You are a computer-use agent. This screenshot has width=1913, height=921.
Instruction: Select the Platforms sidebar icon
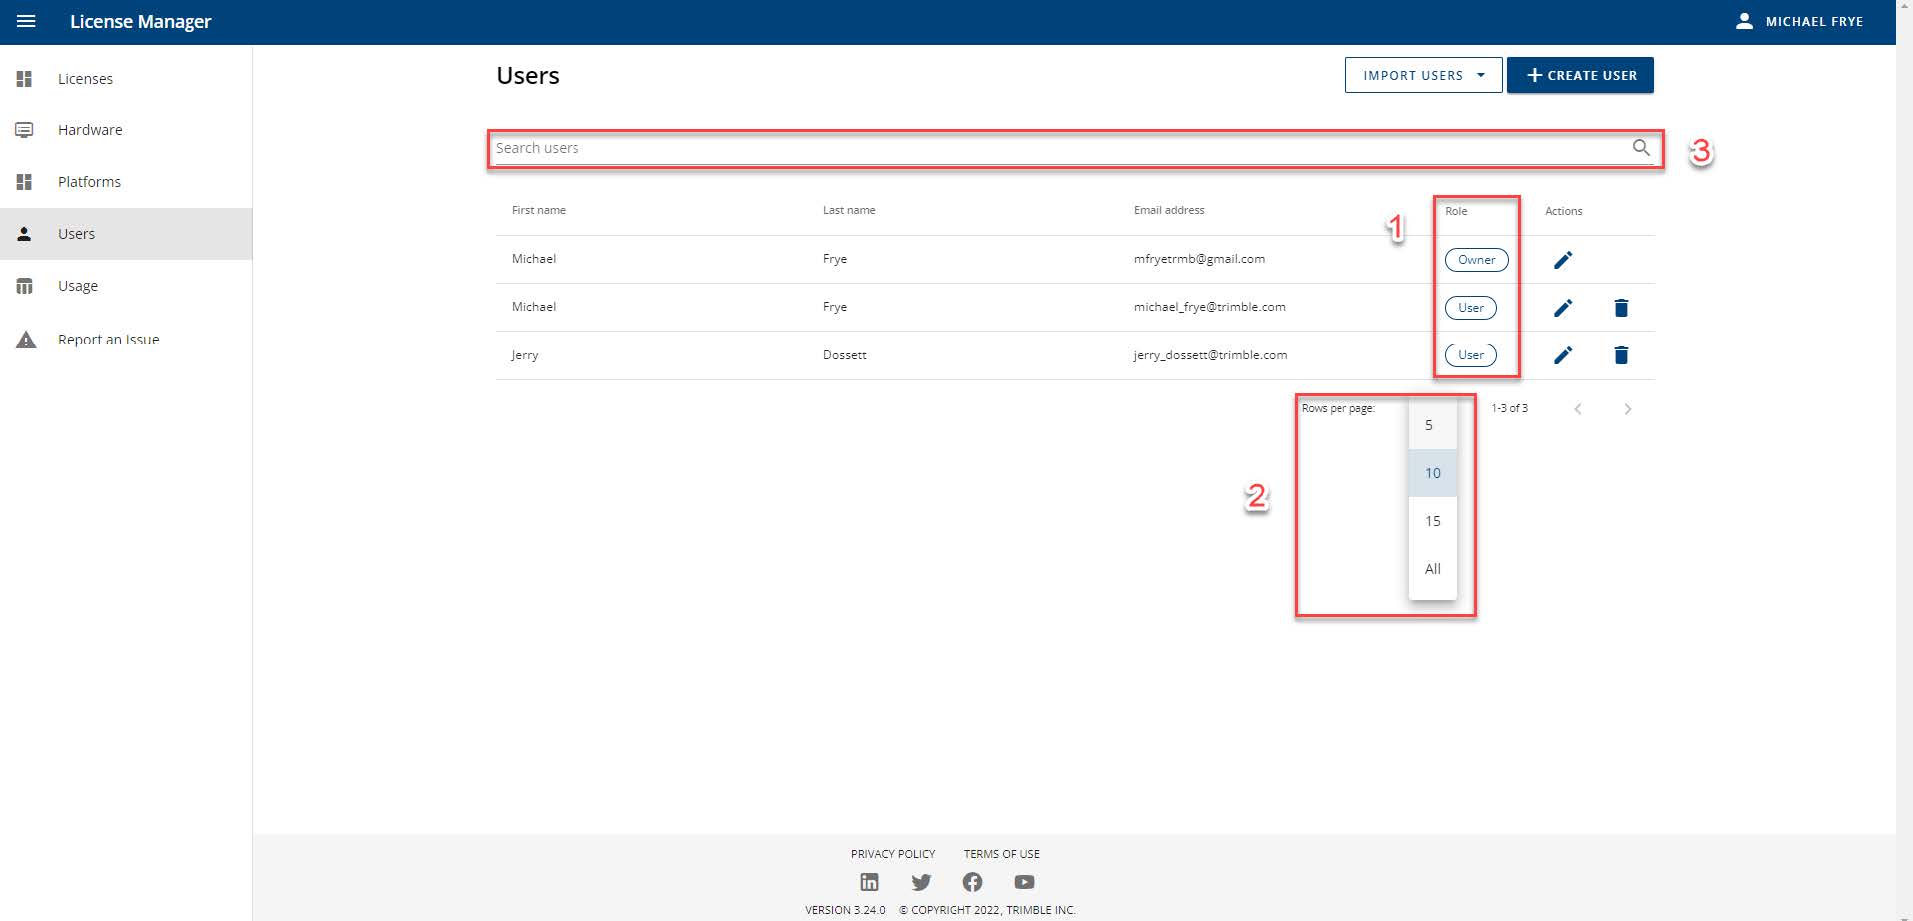24,182
